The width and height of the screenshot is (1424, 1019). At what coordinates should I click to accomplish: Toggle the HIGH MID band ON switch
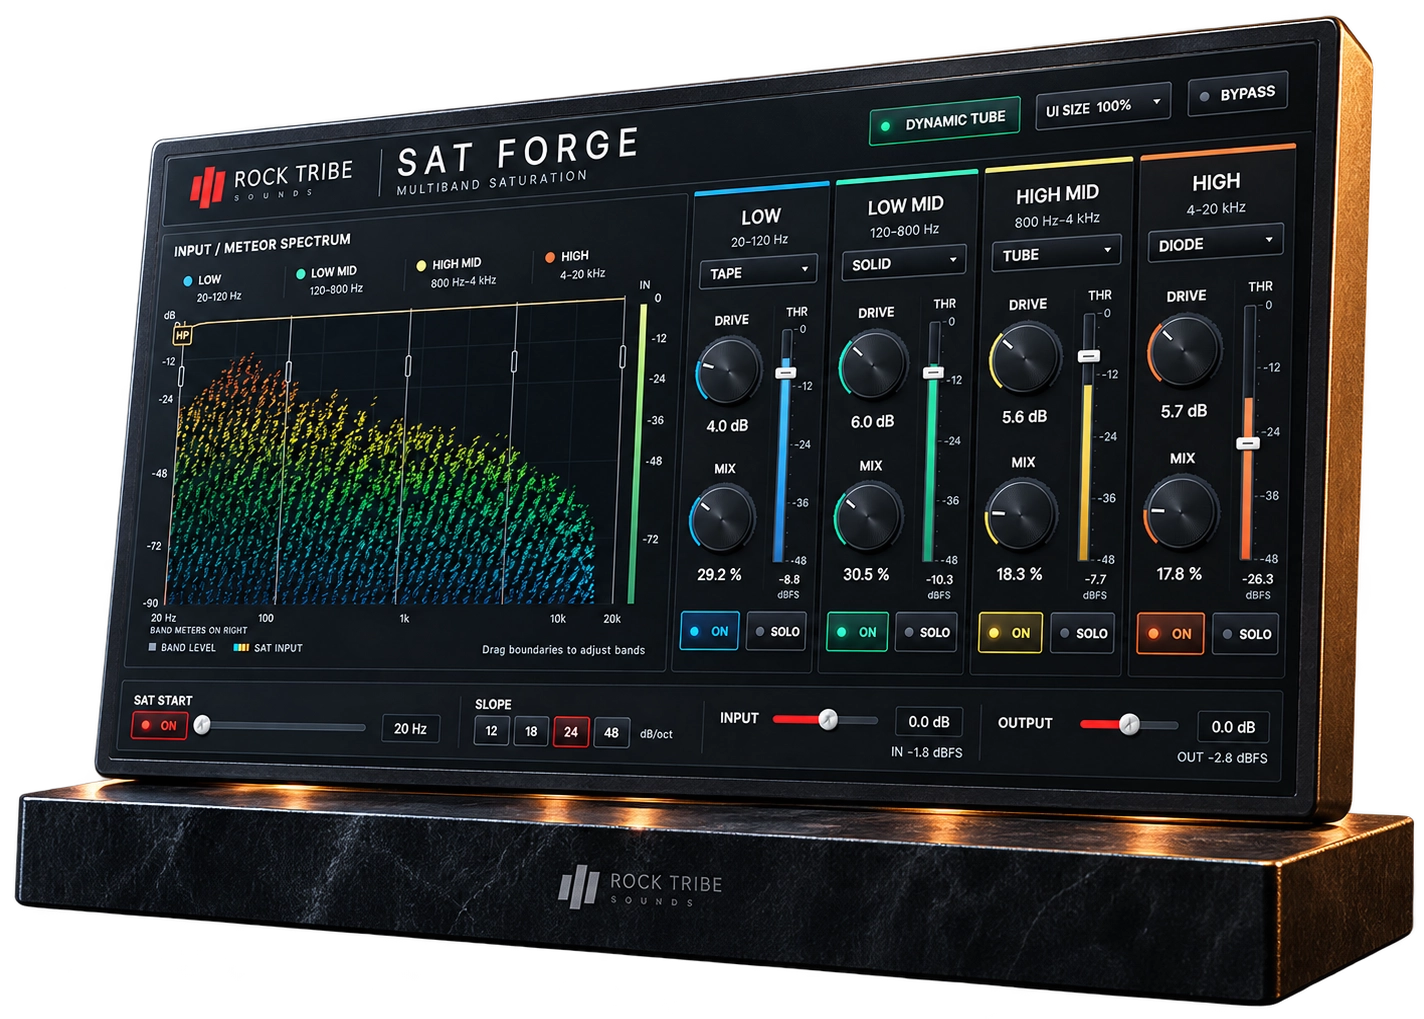pyautogui.click(x=1010, y=633)
